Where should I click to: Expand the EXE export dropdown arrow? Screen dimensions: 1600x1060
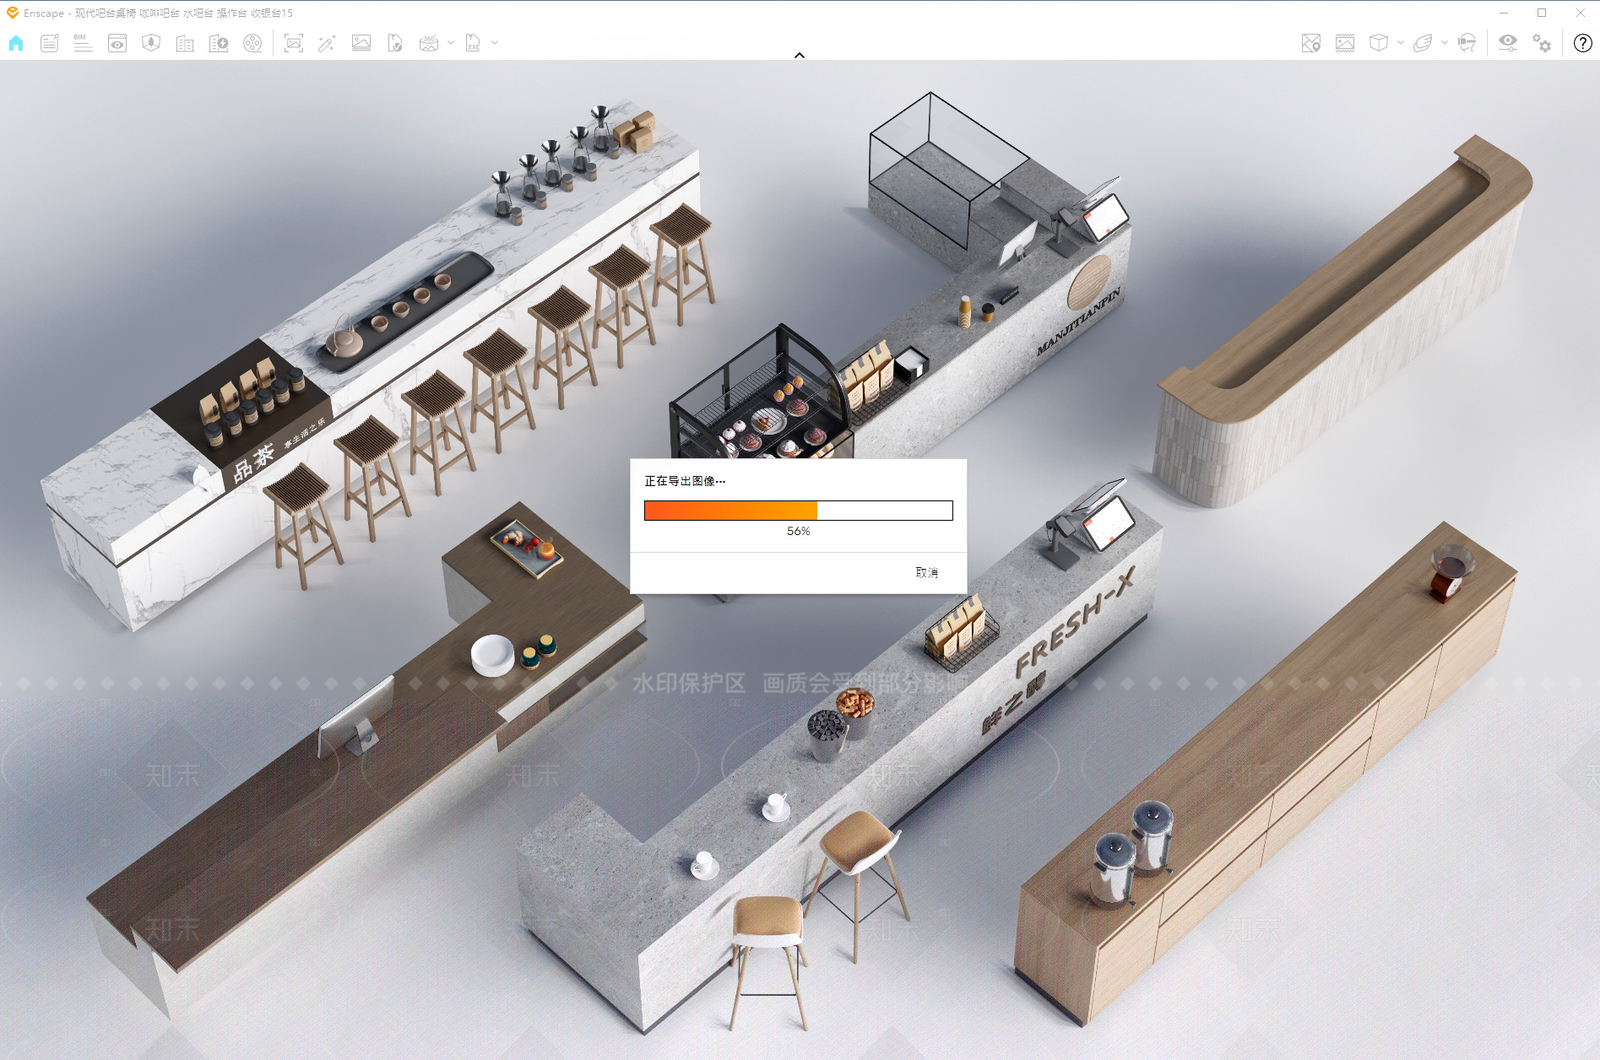(495, 43)
